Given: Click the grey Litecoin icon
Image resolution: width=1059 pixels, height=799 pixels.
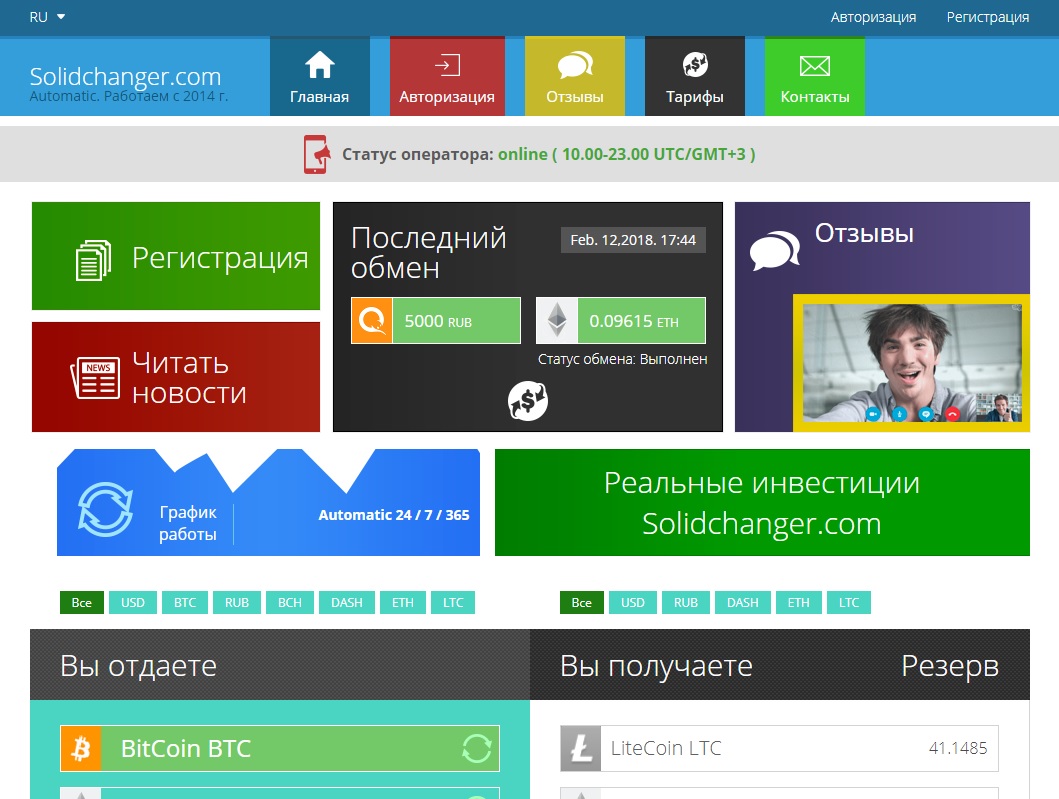Looking at the screenshot, I should pos(581,748).
